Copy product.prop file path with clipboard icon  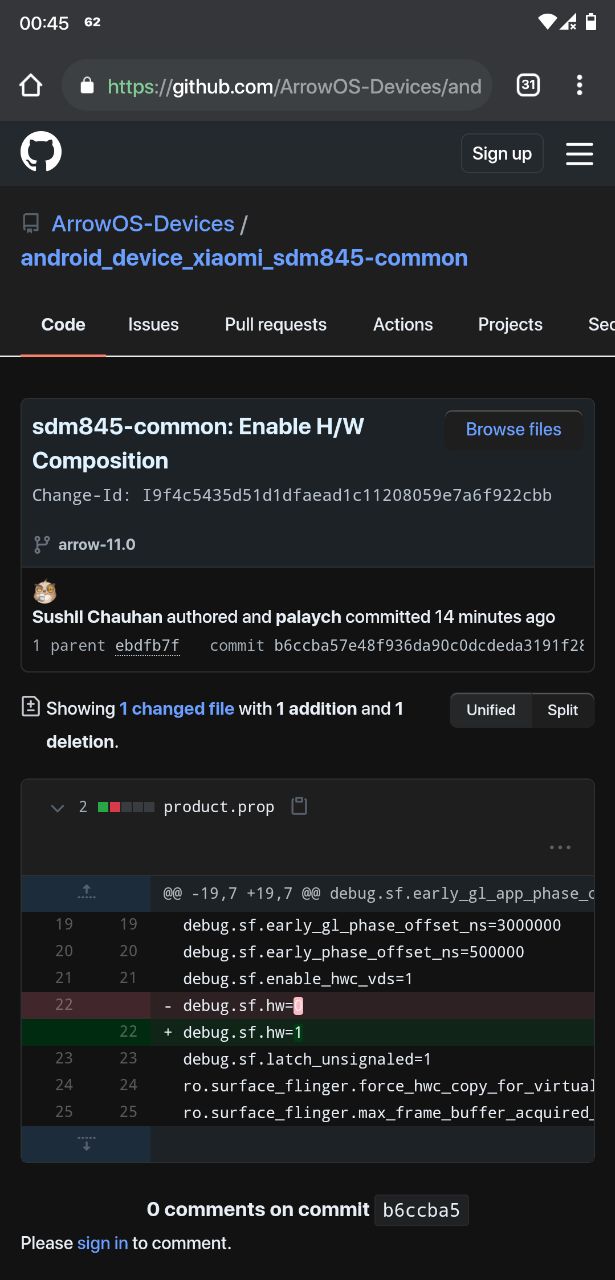[298, 806]
